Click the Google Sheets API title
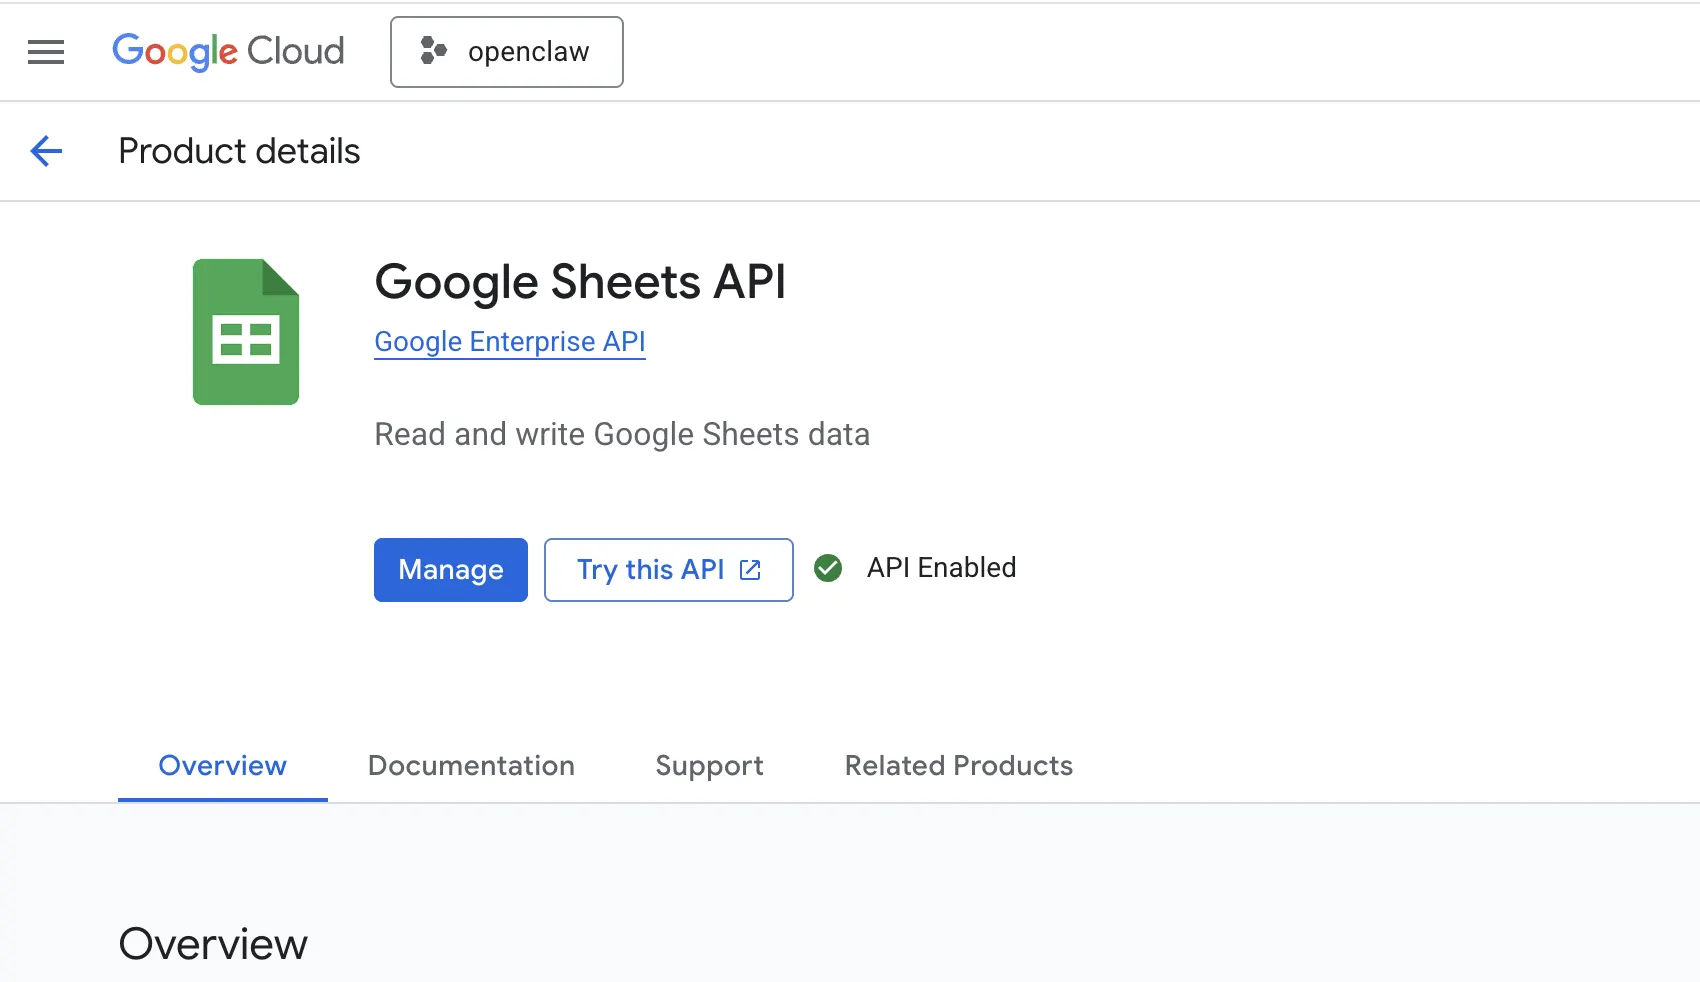Screen dimensions: 1700x982 pyautogui.click(x=580, y=282)
